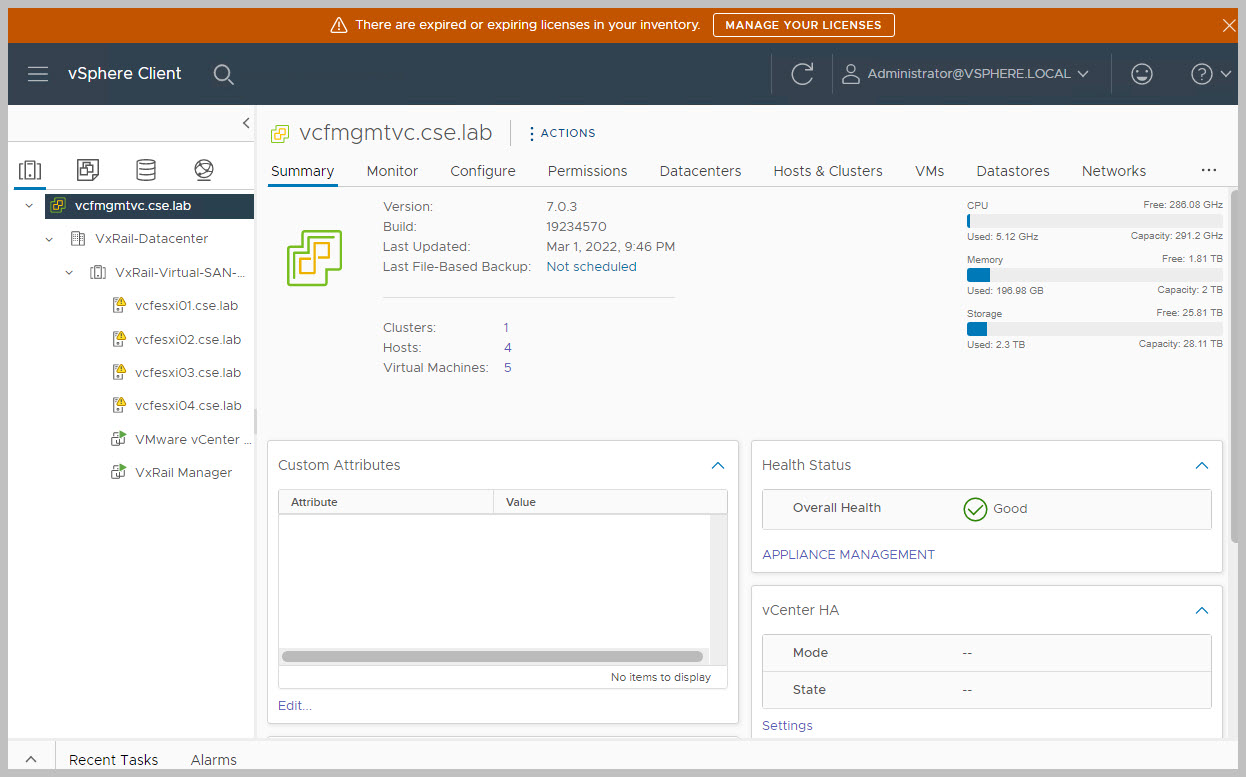Viewport: 1246px width, 777px height.
Task: Collapse the left navigation sidebar
Action: pyautogui.click(x=246, y=123)
